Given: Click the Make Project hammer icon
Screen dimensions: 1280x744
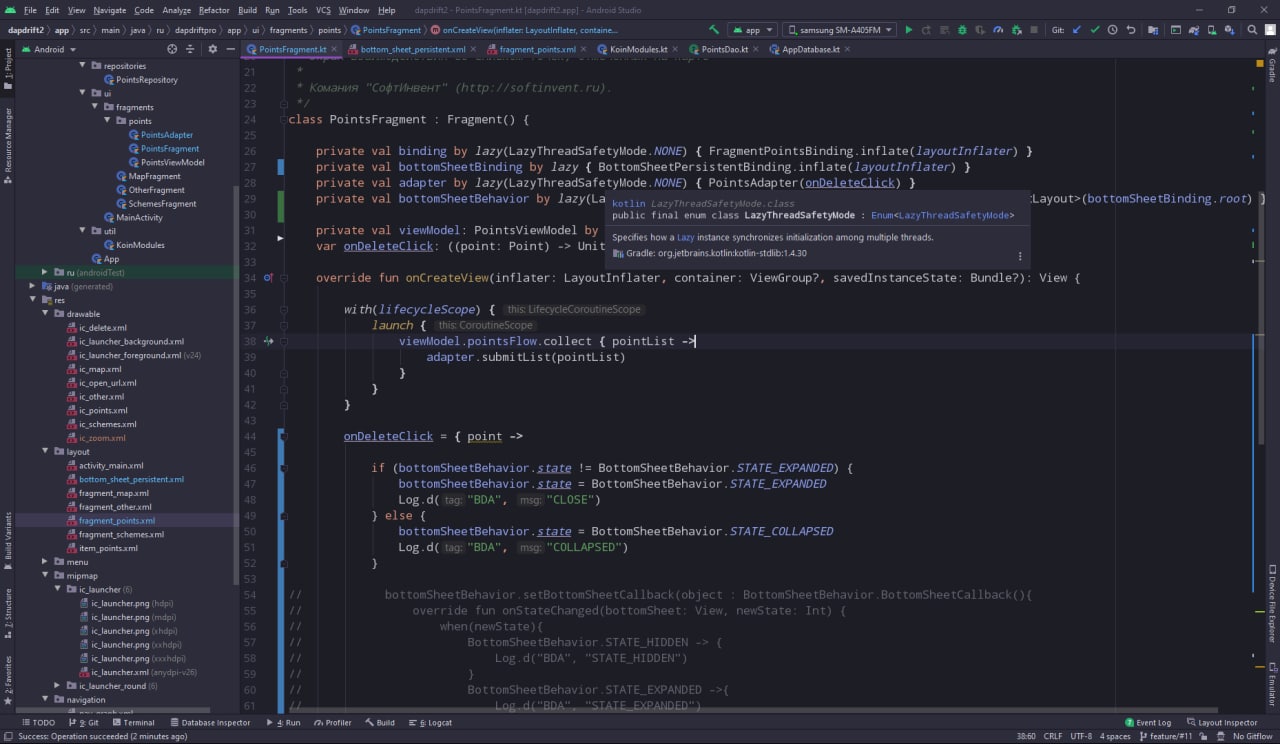Looking at the screenshot, I should (x=713, y=30).
